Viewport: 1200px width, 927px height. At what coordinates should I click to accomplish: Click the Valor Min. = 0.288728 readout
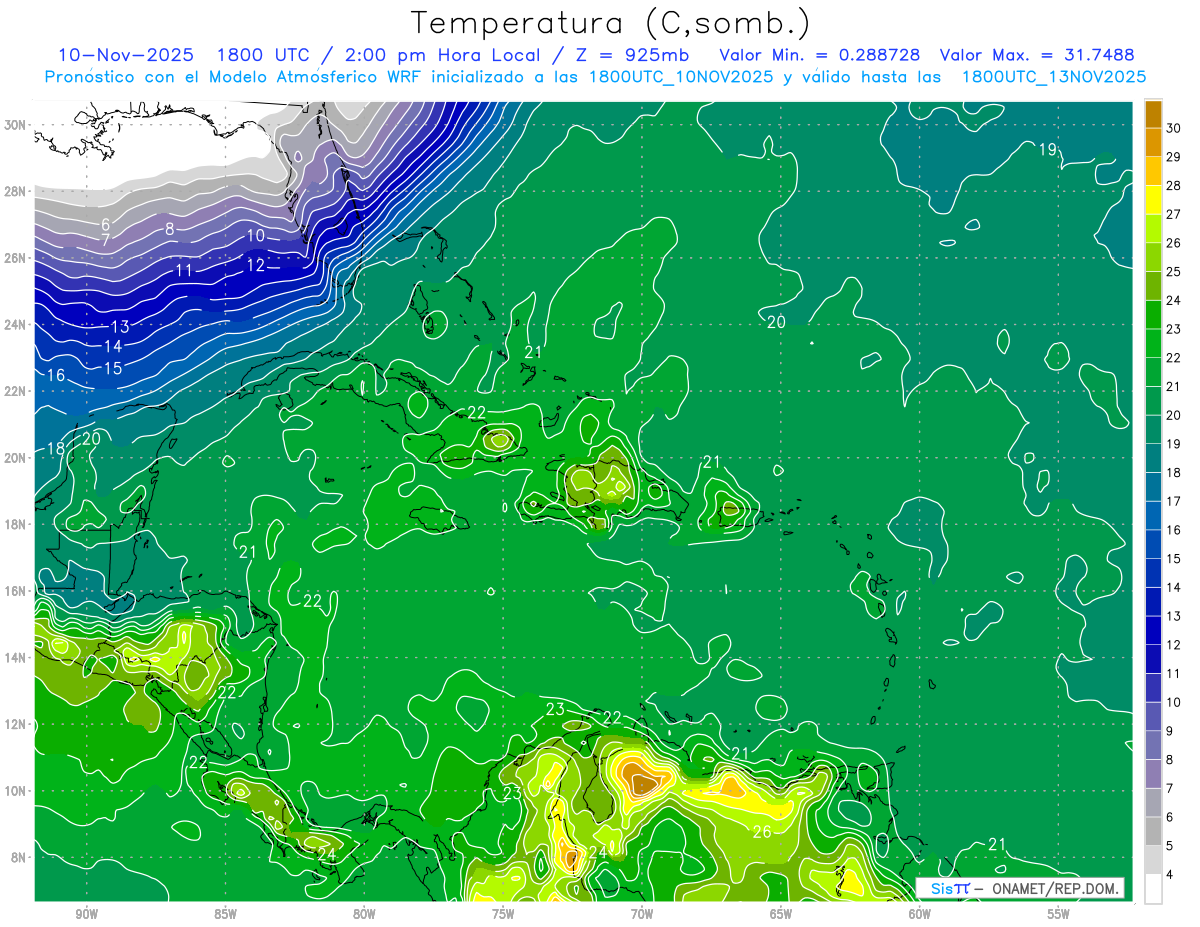pyautogui.click(x=820, y=55)
